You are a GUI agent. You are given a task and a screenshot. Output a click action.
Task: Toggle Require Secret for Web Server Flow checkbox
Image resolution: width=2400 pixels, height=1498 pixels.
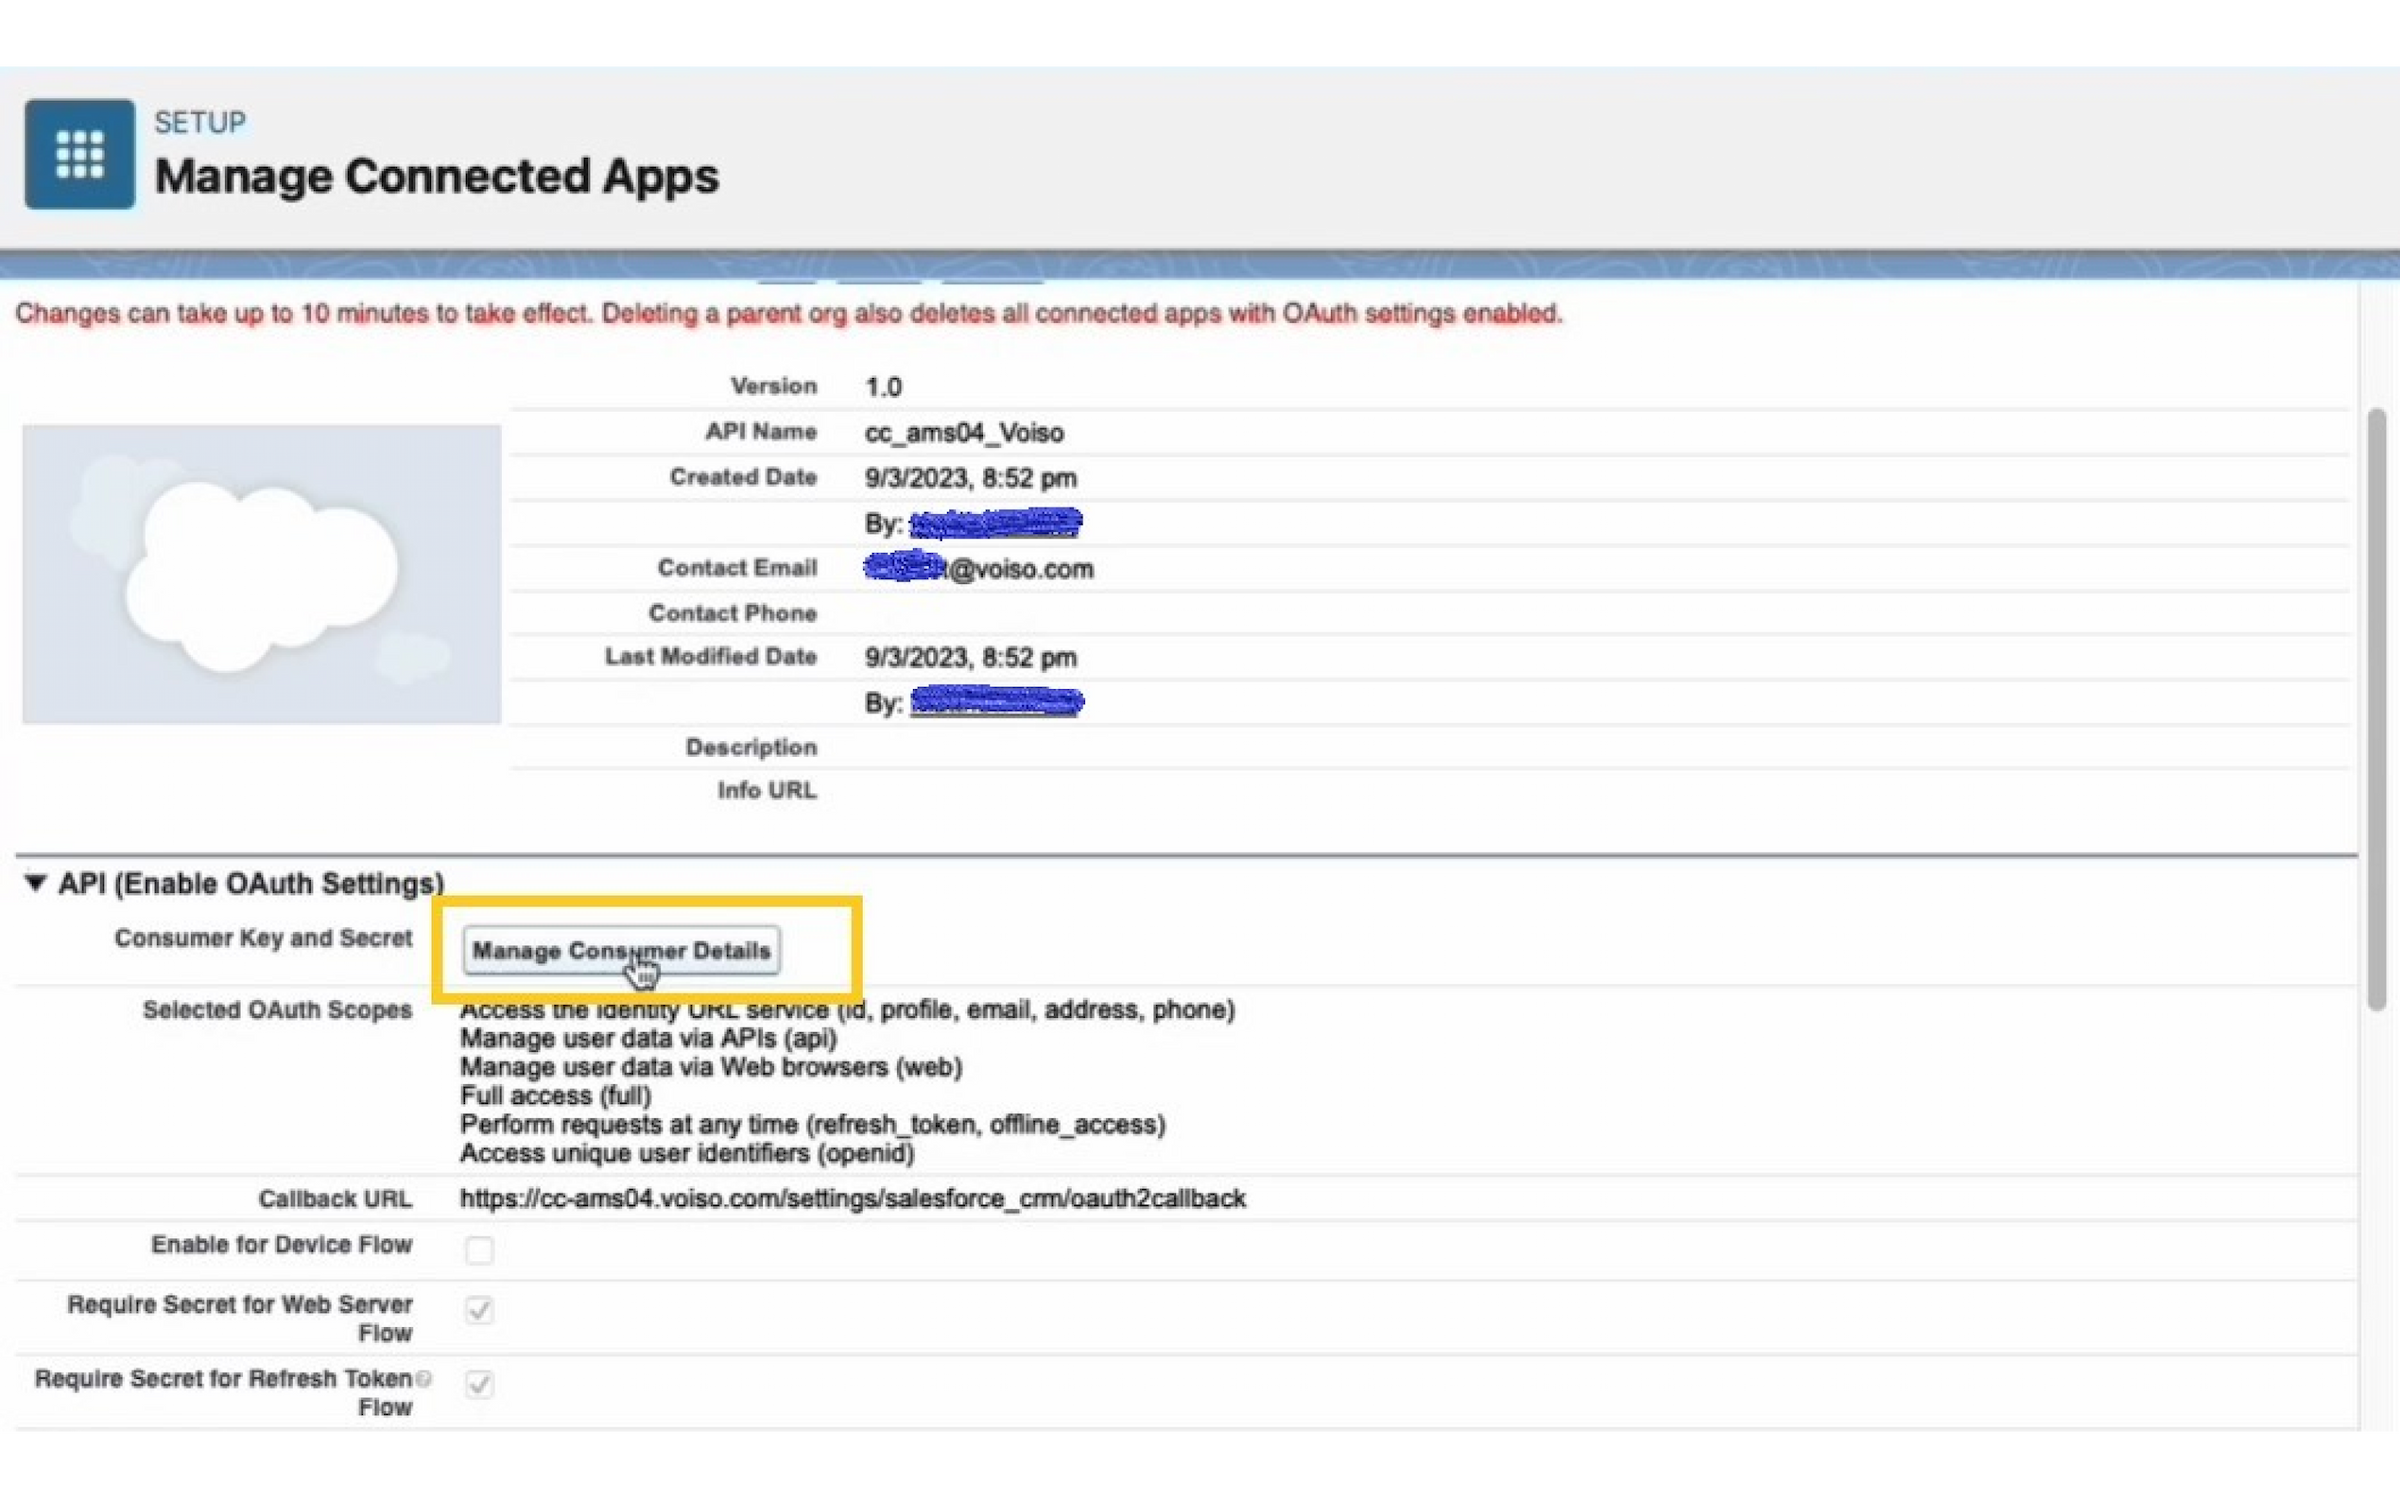coord(479,1309)
